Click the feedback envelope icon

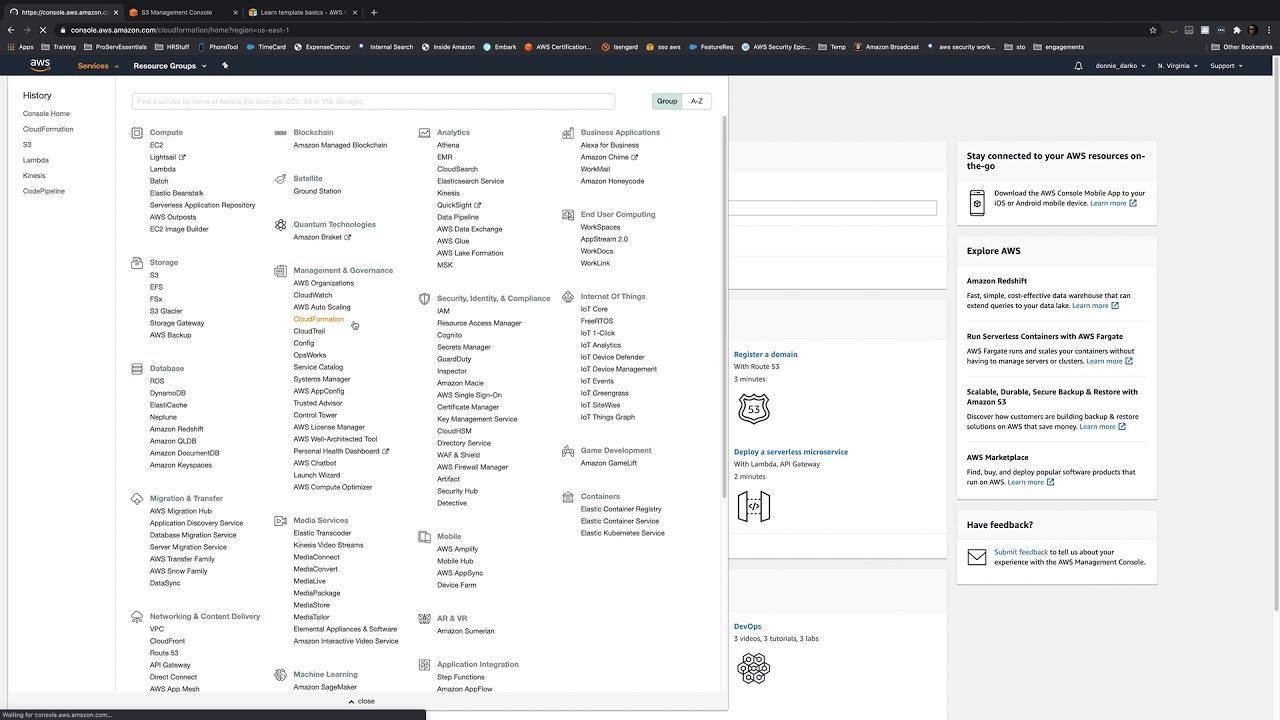(977, 557)
